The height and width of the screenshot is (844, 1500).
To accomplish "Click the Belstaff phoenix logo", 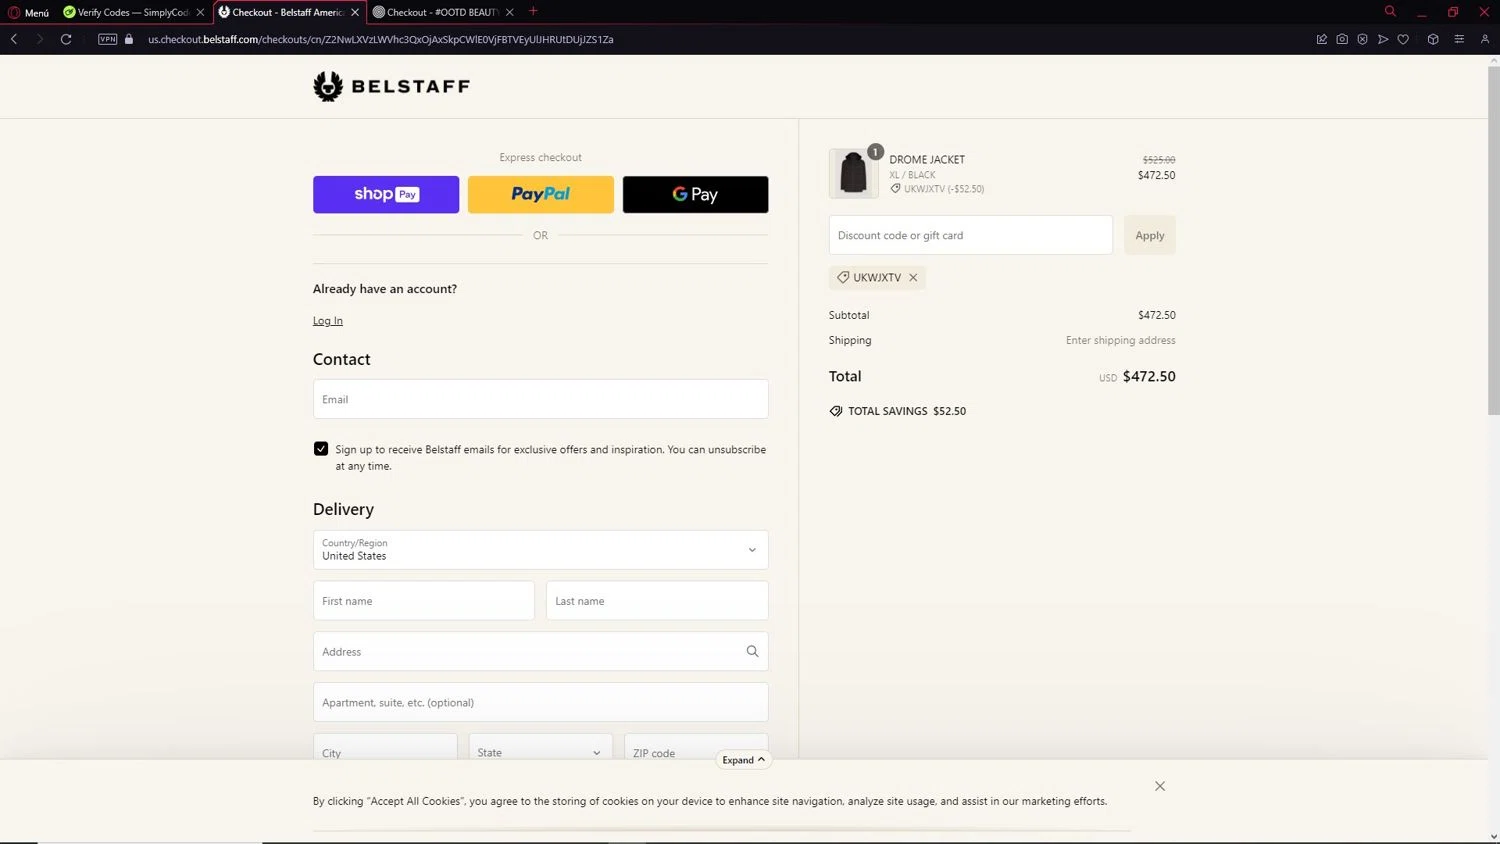I will (391, 86).
